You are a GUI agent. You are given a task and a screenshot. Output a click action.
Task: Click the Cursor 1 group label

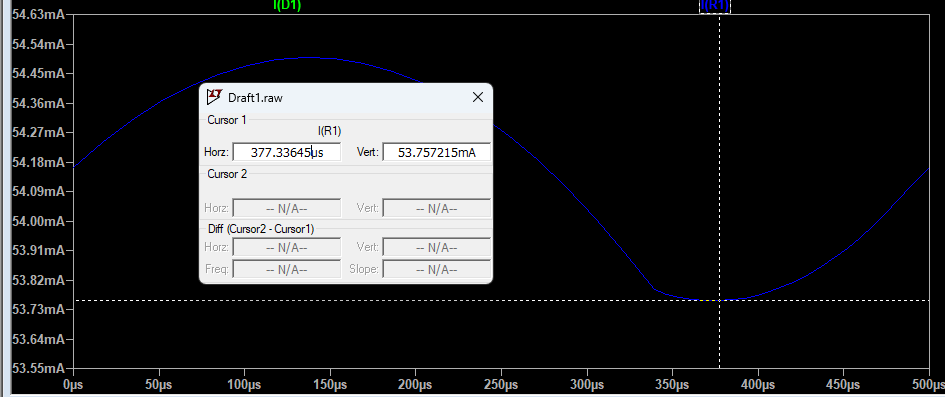coord(227,120)
